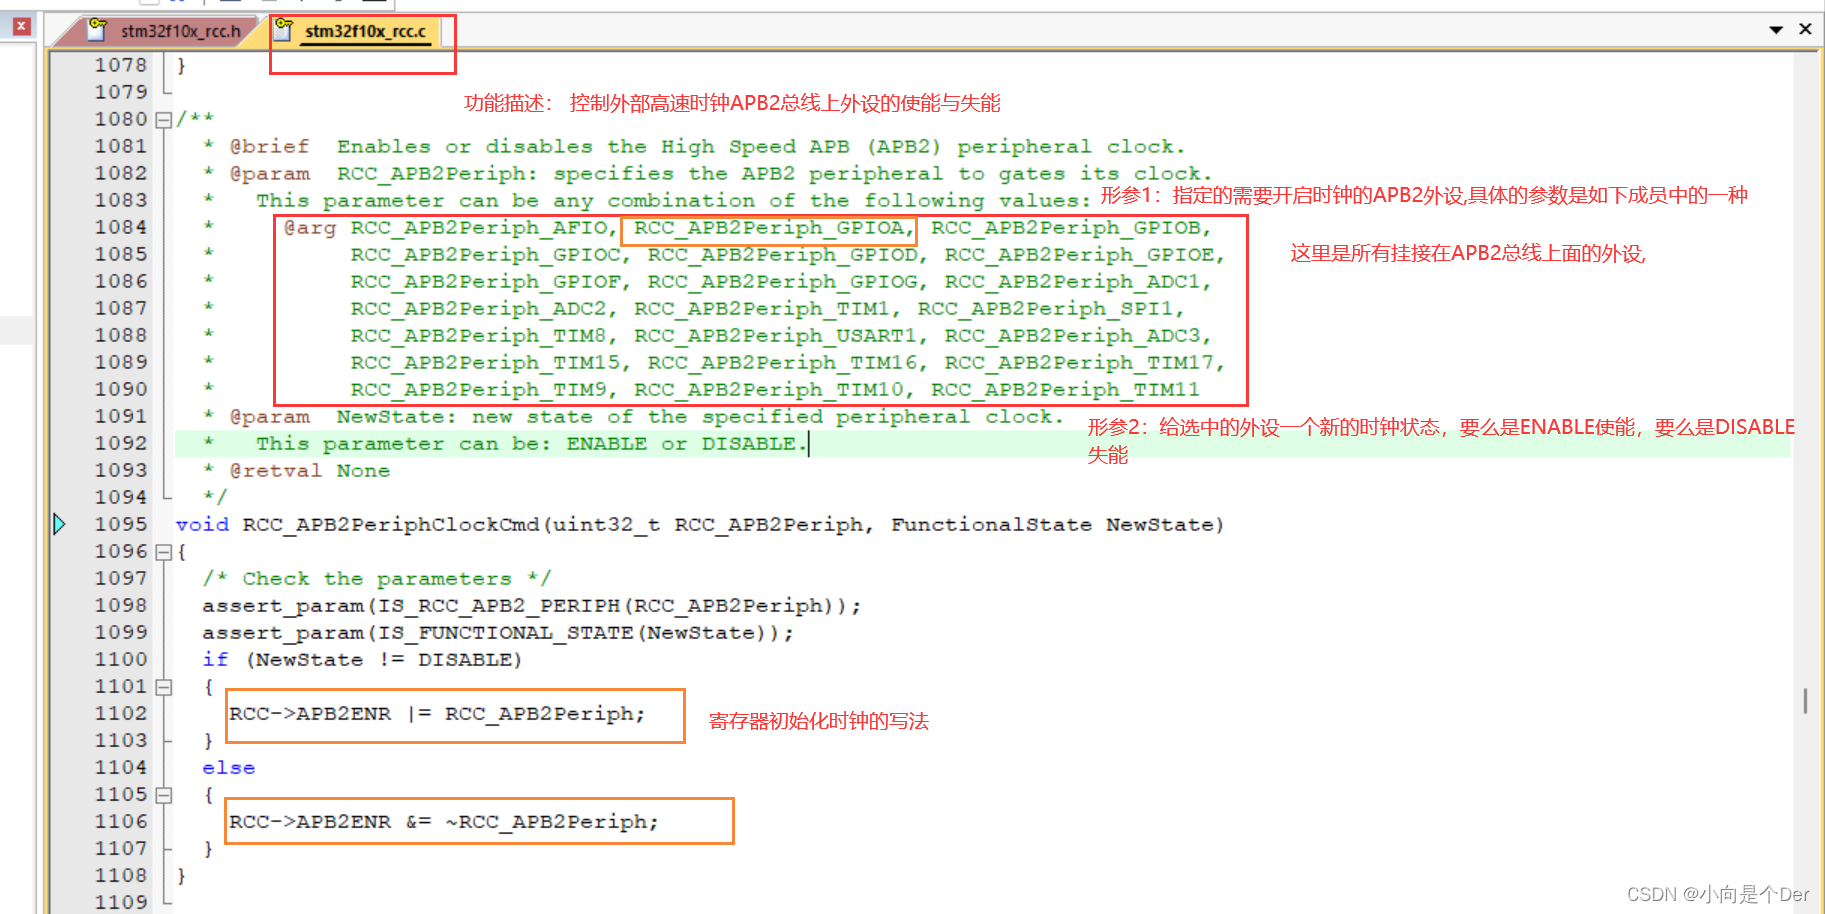Image resolution: width=1825 pixels, height=914 pixels.
Task: Click the file icon on stm32f10x_rcc.h tab
Action: pos(97,31)
